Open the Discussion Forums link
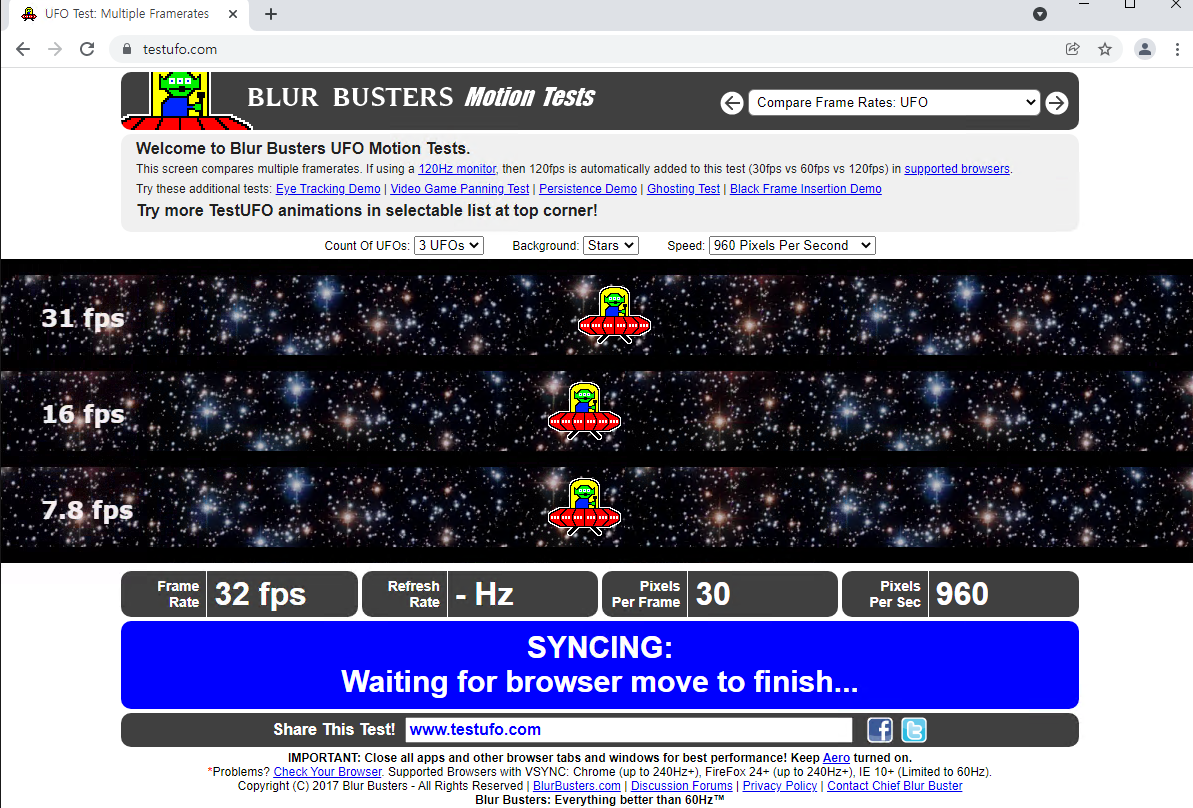This screenshot has width=1193, height=808. [x=682, y=786]
